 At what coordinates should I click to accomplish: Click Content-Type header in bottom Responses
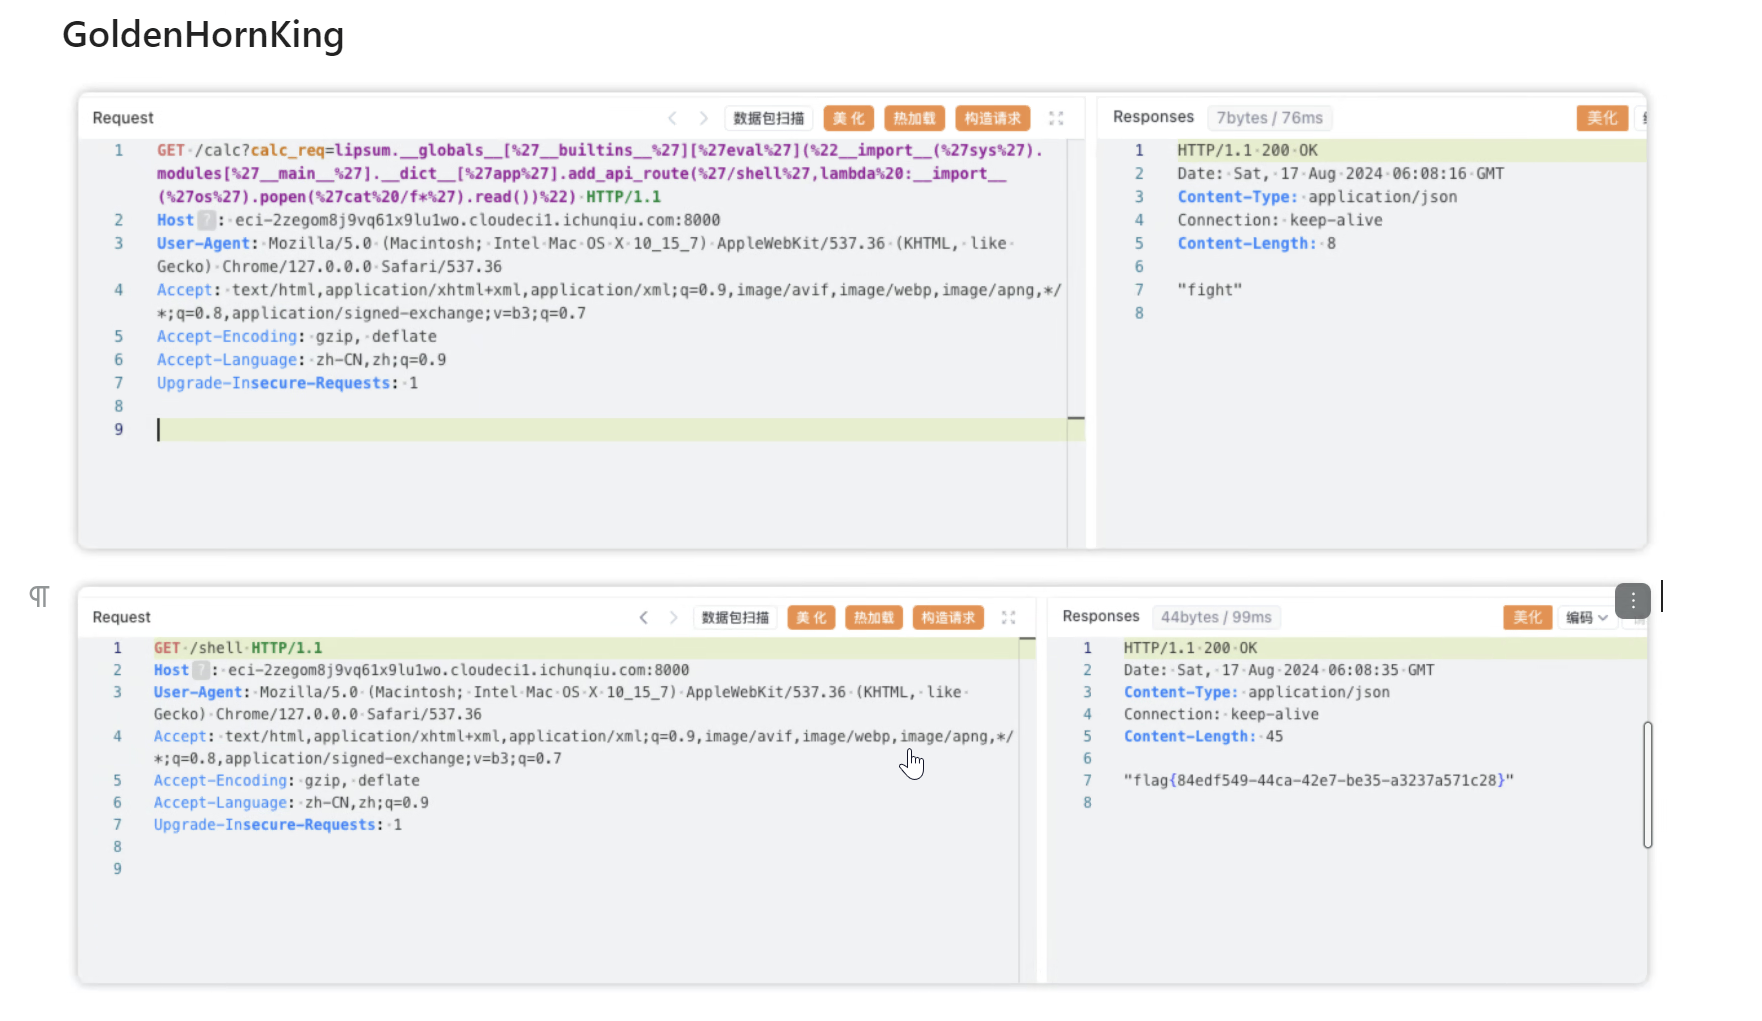click(1257, 692)
